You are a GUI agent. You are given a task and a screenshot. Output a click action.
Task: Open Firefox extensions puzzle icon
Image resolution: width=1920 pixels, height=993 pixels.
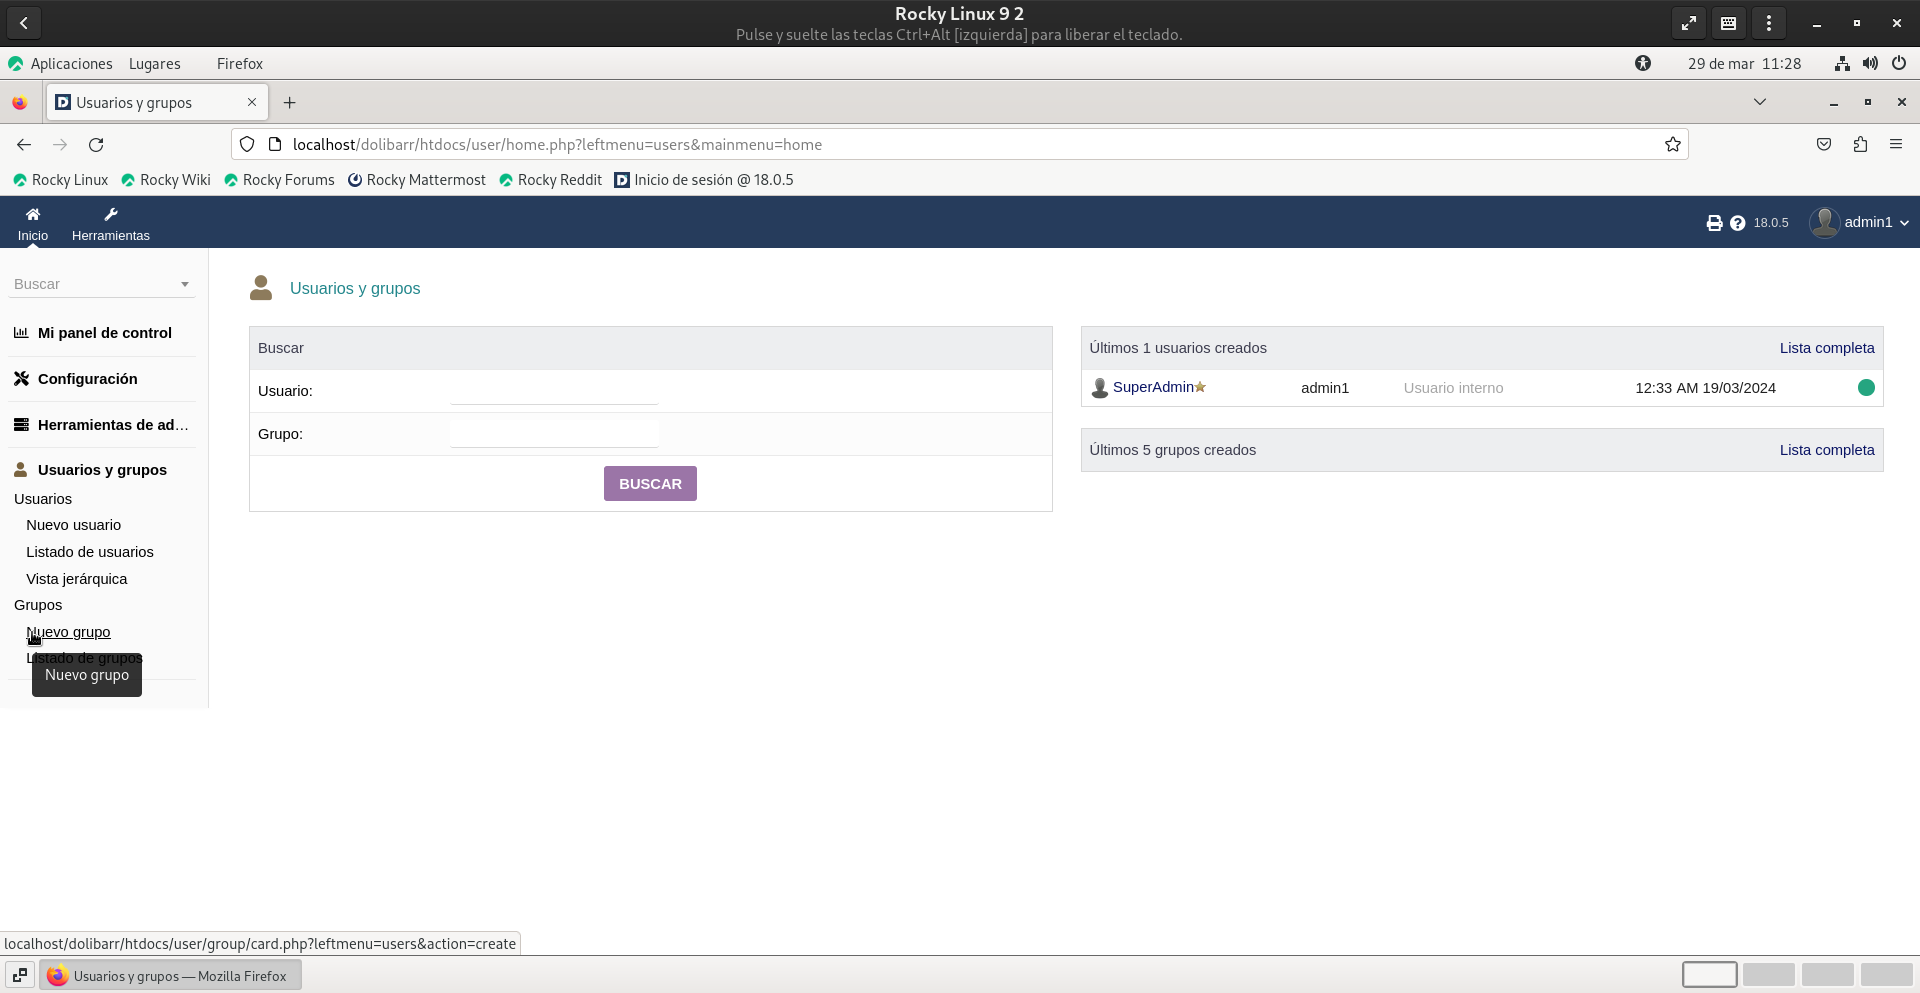(x=1860, y=145)
